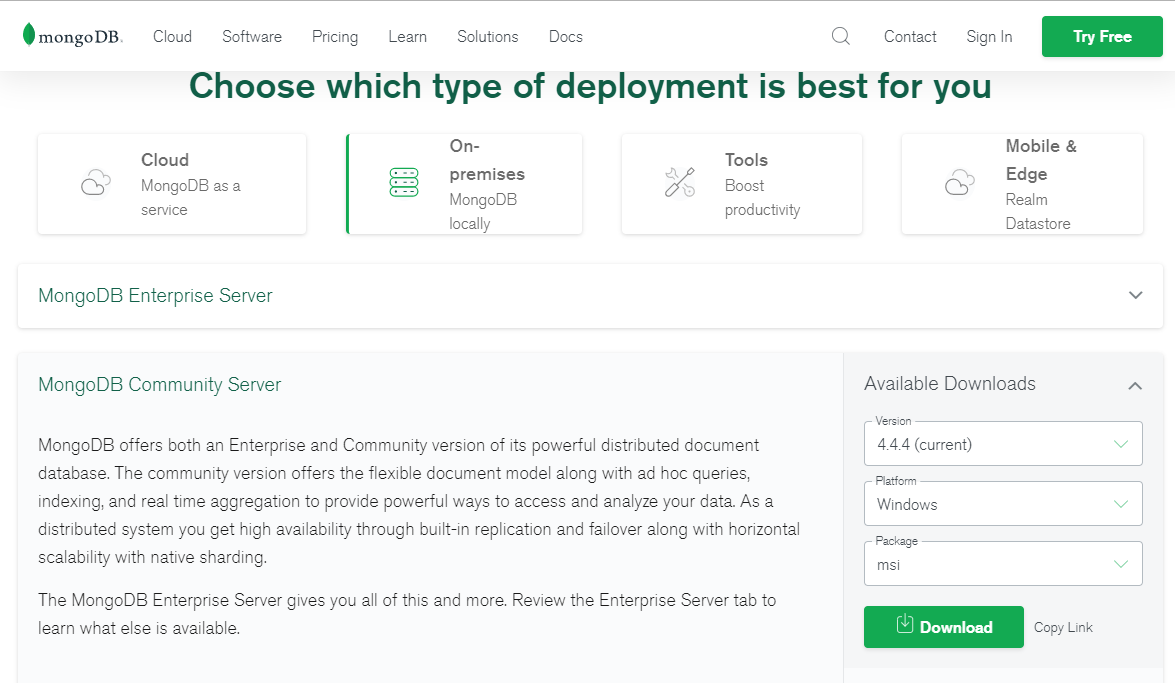The image size is (1175, 683).
Task: Click the green Download button
Action: coord(943,627)
